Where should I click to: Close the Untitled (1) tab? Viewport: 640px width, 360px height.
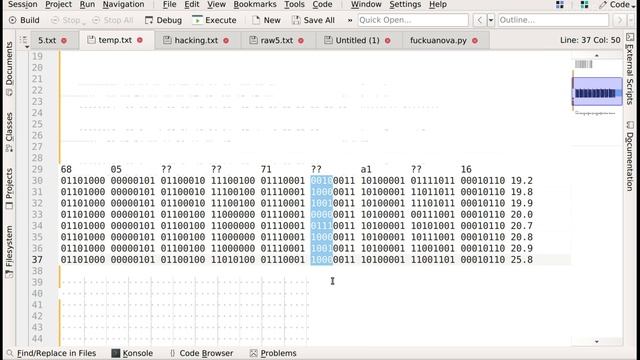[x=388, y=40]
